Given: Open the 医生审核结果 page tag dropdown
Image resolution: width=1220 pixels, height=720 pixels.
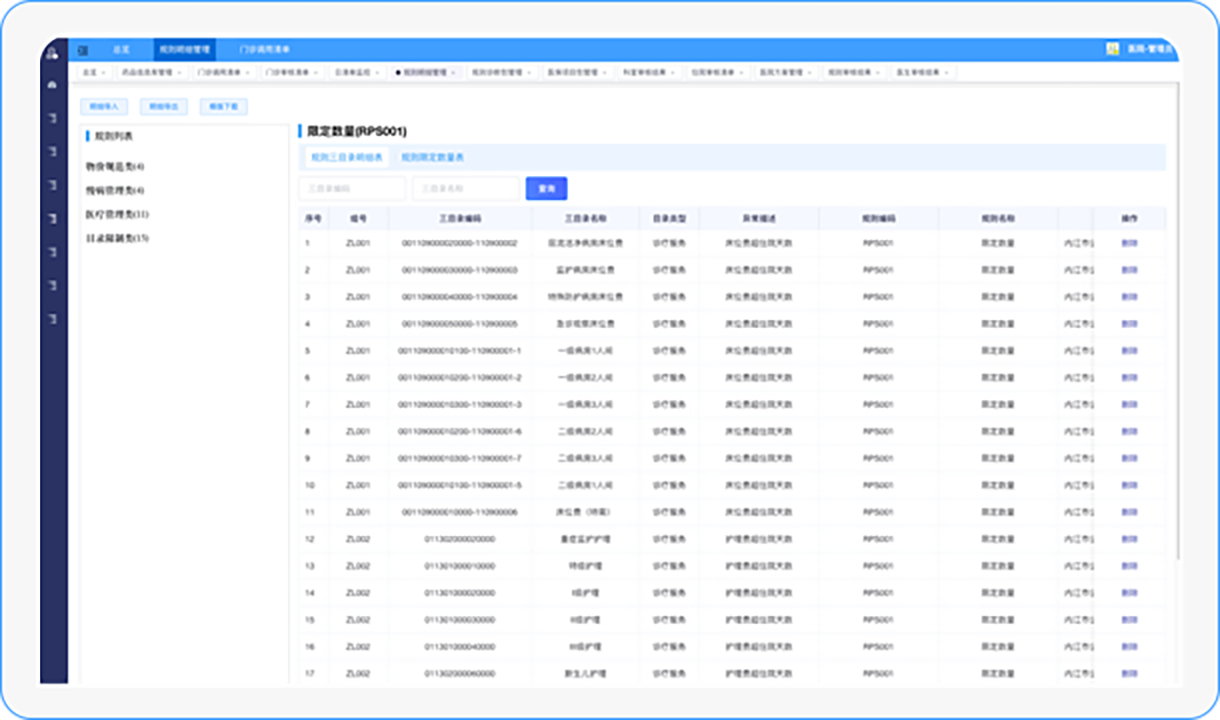Looking at the screenshot, I should pyautogui.click(x=923, y=73).
